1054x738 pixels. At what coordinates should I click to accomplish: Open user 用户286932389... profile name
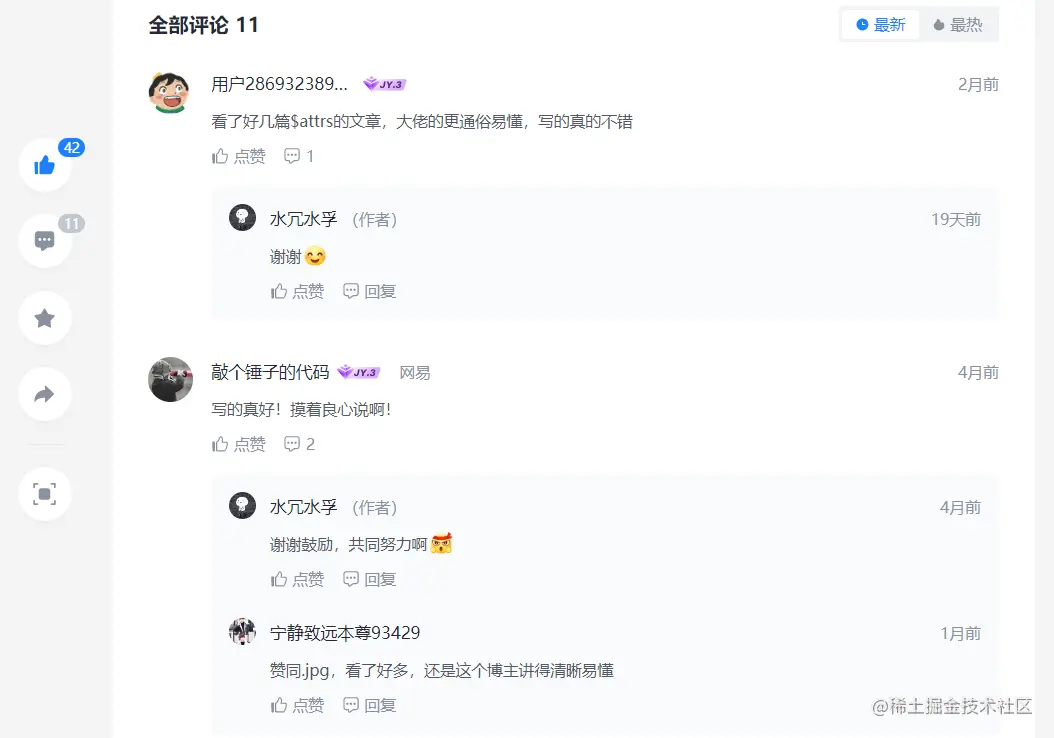click(280, 84)
